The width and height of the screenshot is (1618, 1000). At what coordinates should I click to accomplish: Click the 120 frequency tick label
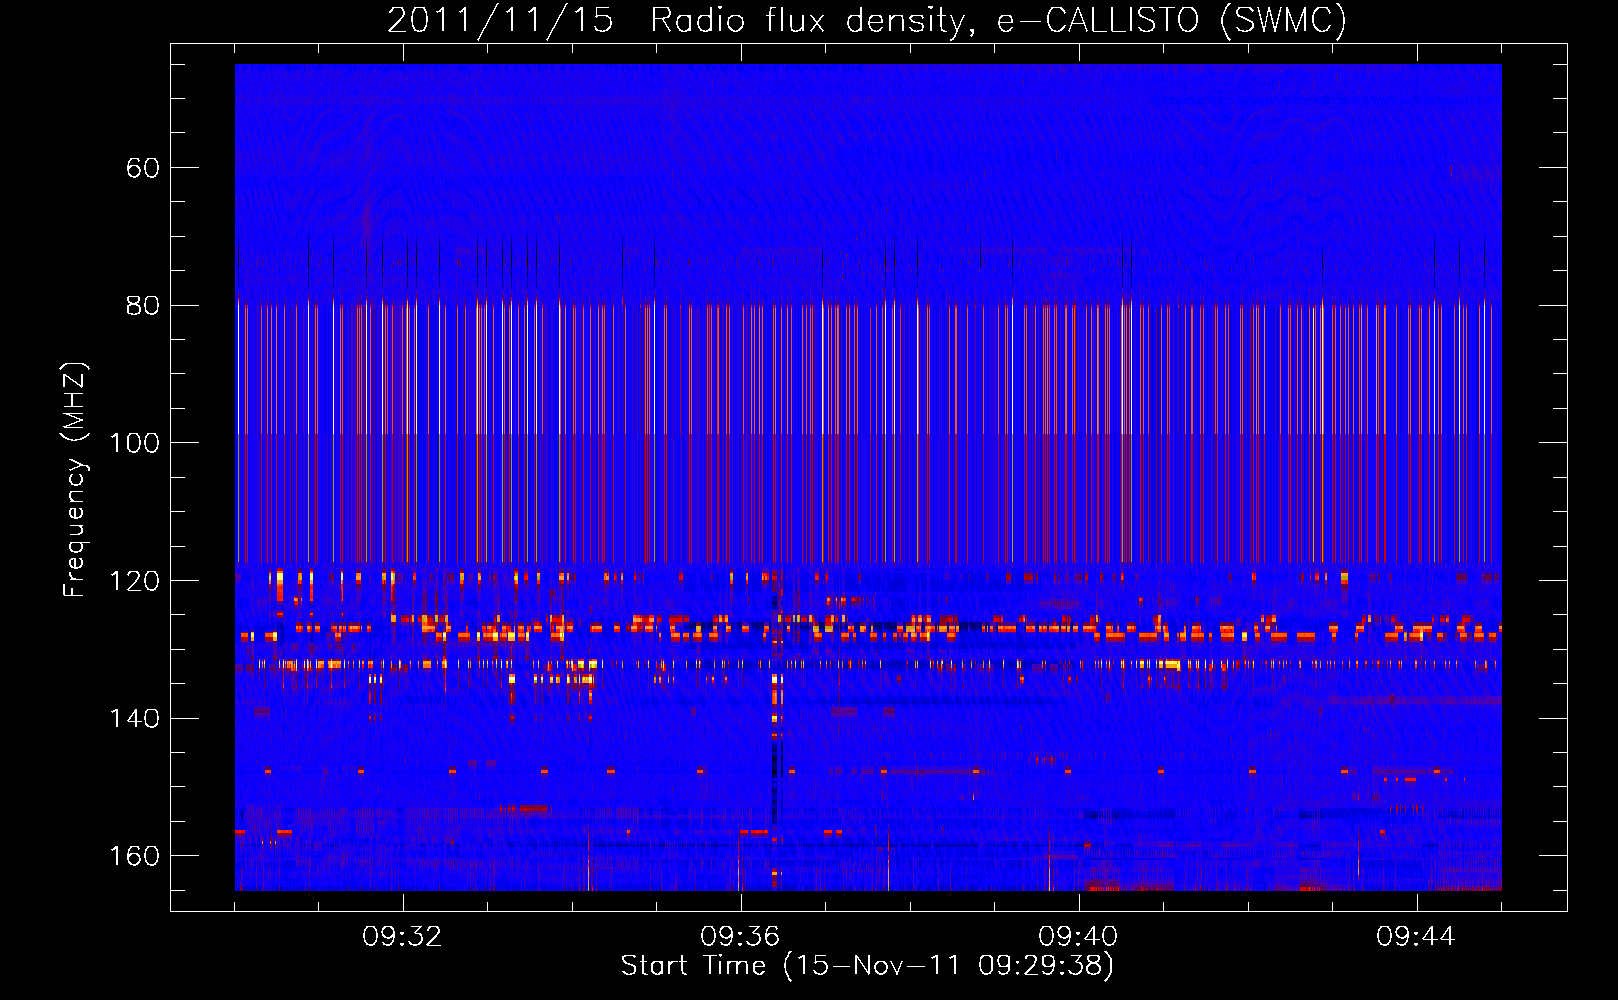tap(134, 581)
